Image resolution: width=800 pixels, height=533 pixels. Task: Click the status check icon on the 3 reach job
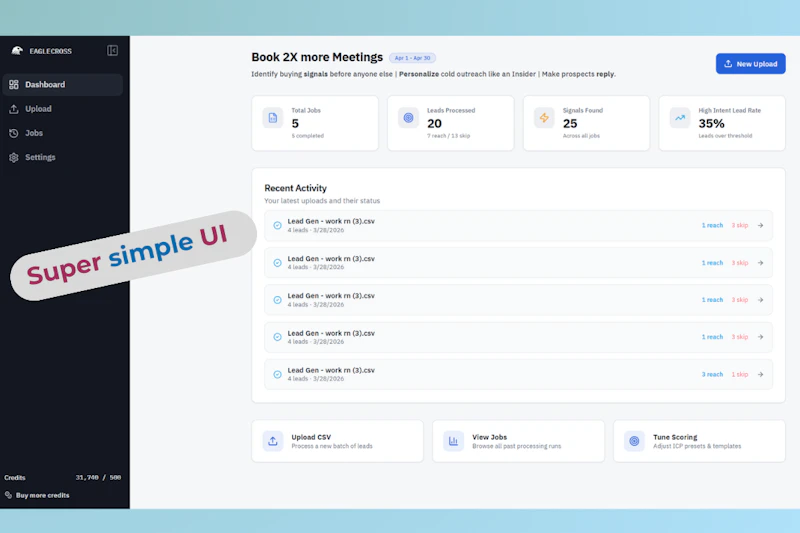tap(277, 374)
